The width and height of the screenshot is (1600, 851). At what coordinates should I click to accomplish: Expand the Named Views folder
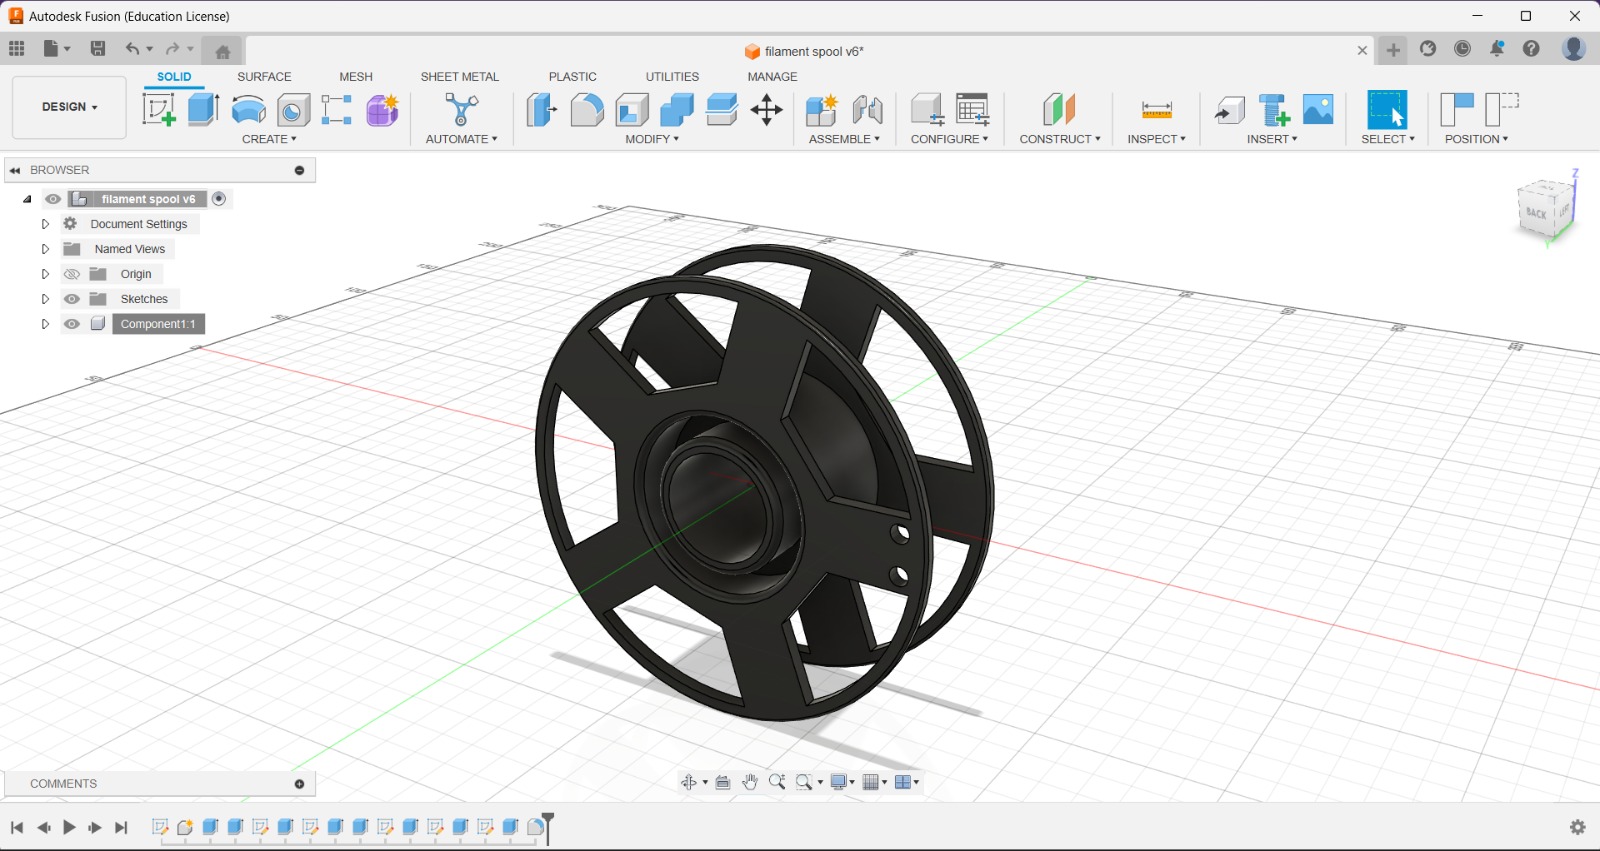(x=45, y=249)
